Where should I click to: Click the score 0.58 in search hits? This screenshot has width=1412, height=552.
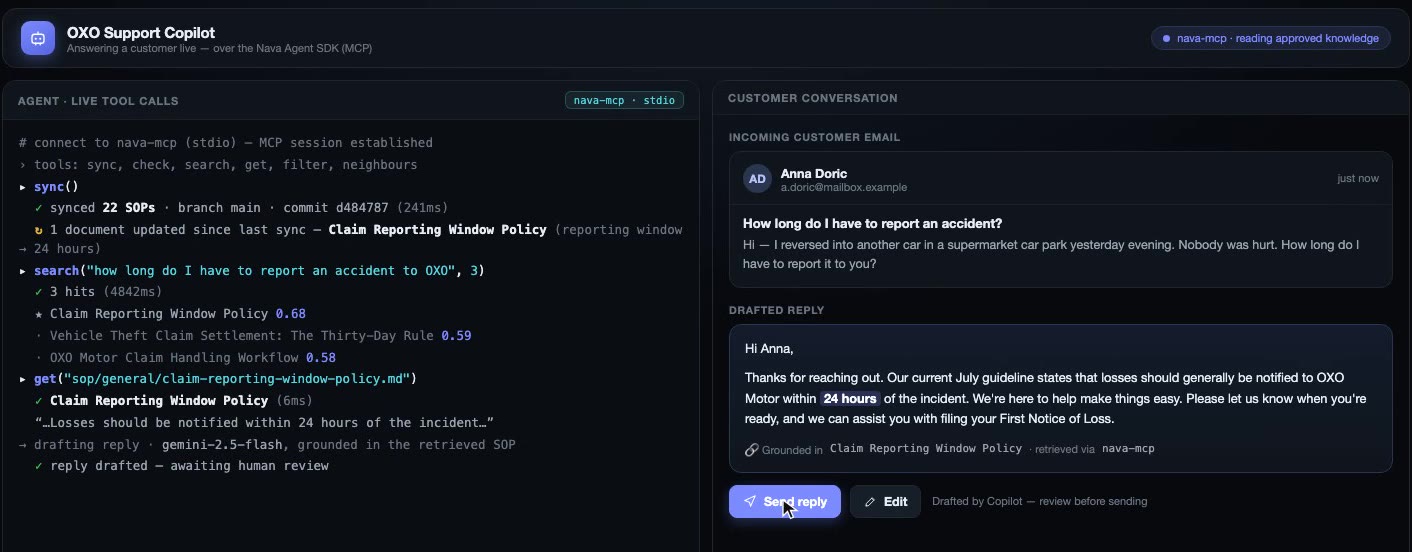coord(321,357)
